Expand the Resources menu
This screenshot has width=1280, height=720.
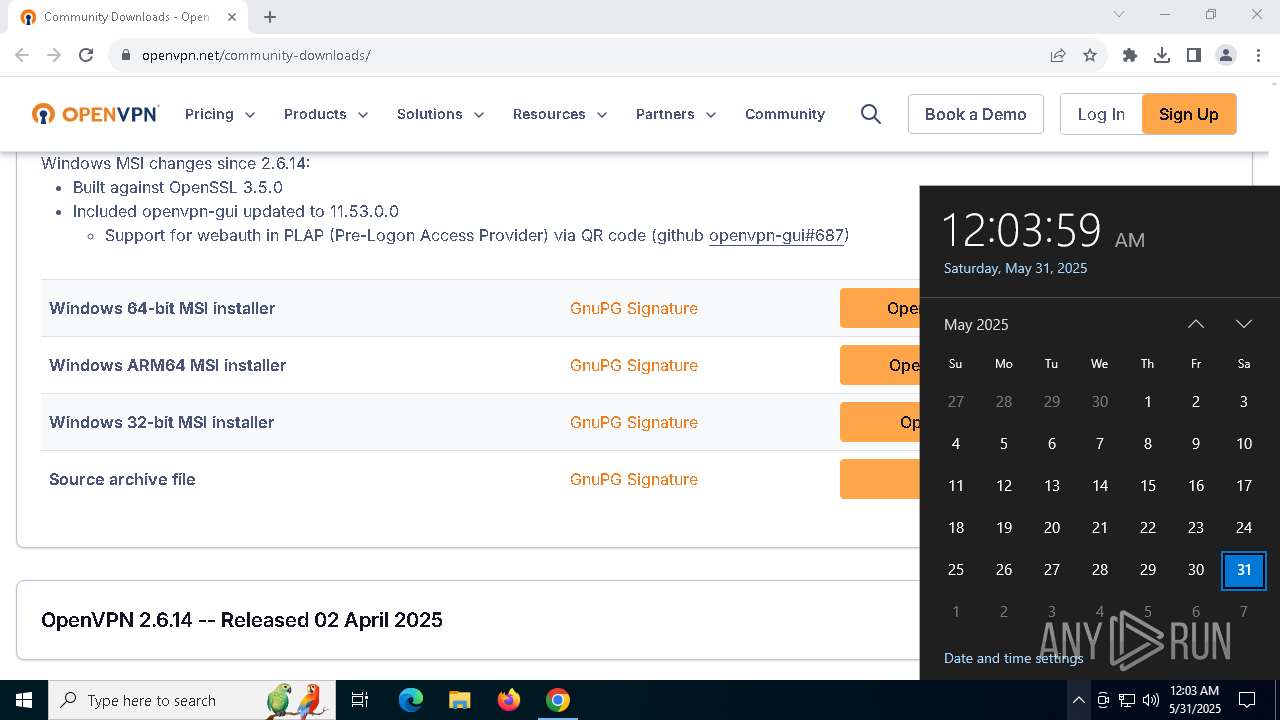[560, 114]
